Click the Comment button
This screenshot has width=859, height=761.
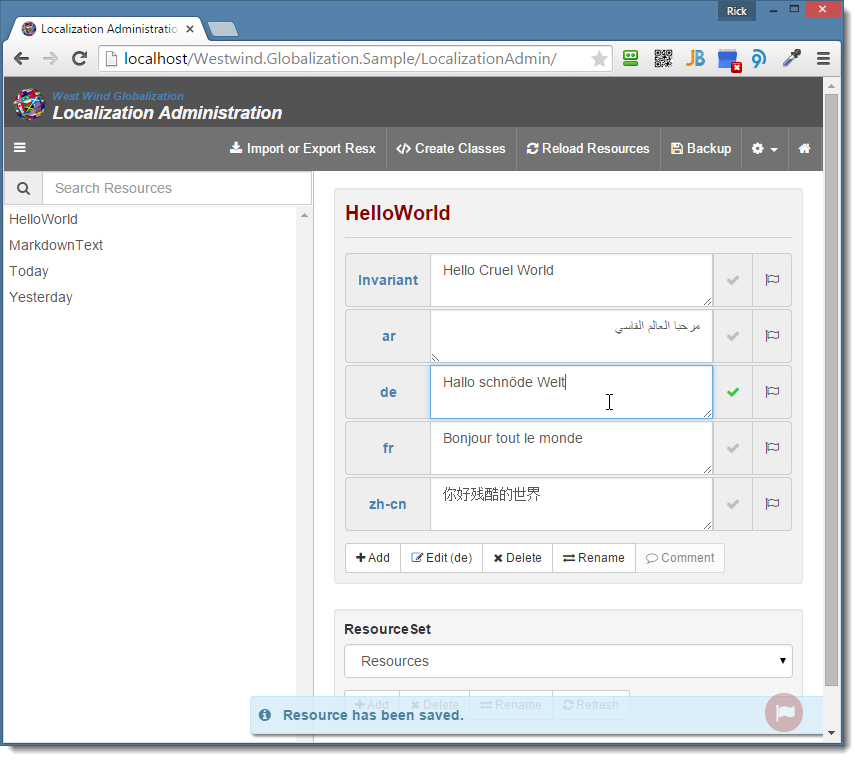click(x=680, y=558)
